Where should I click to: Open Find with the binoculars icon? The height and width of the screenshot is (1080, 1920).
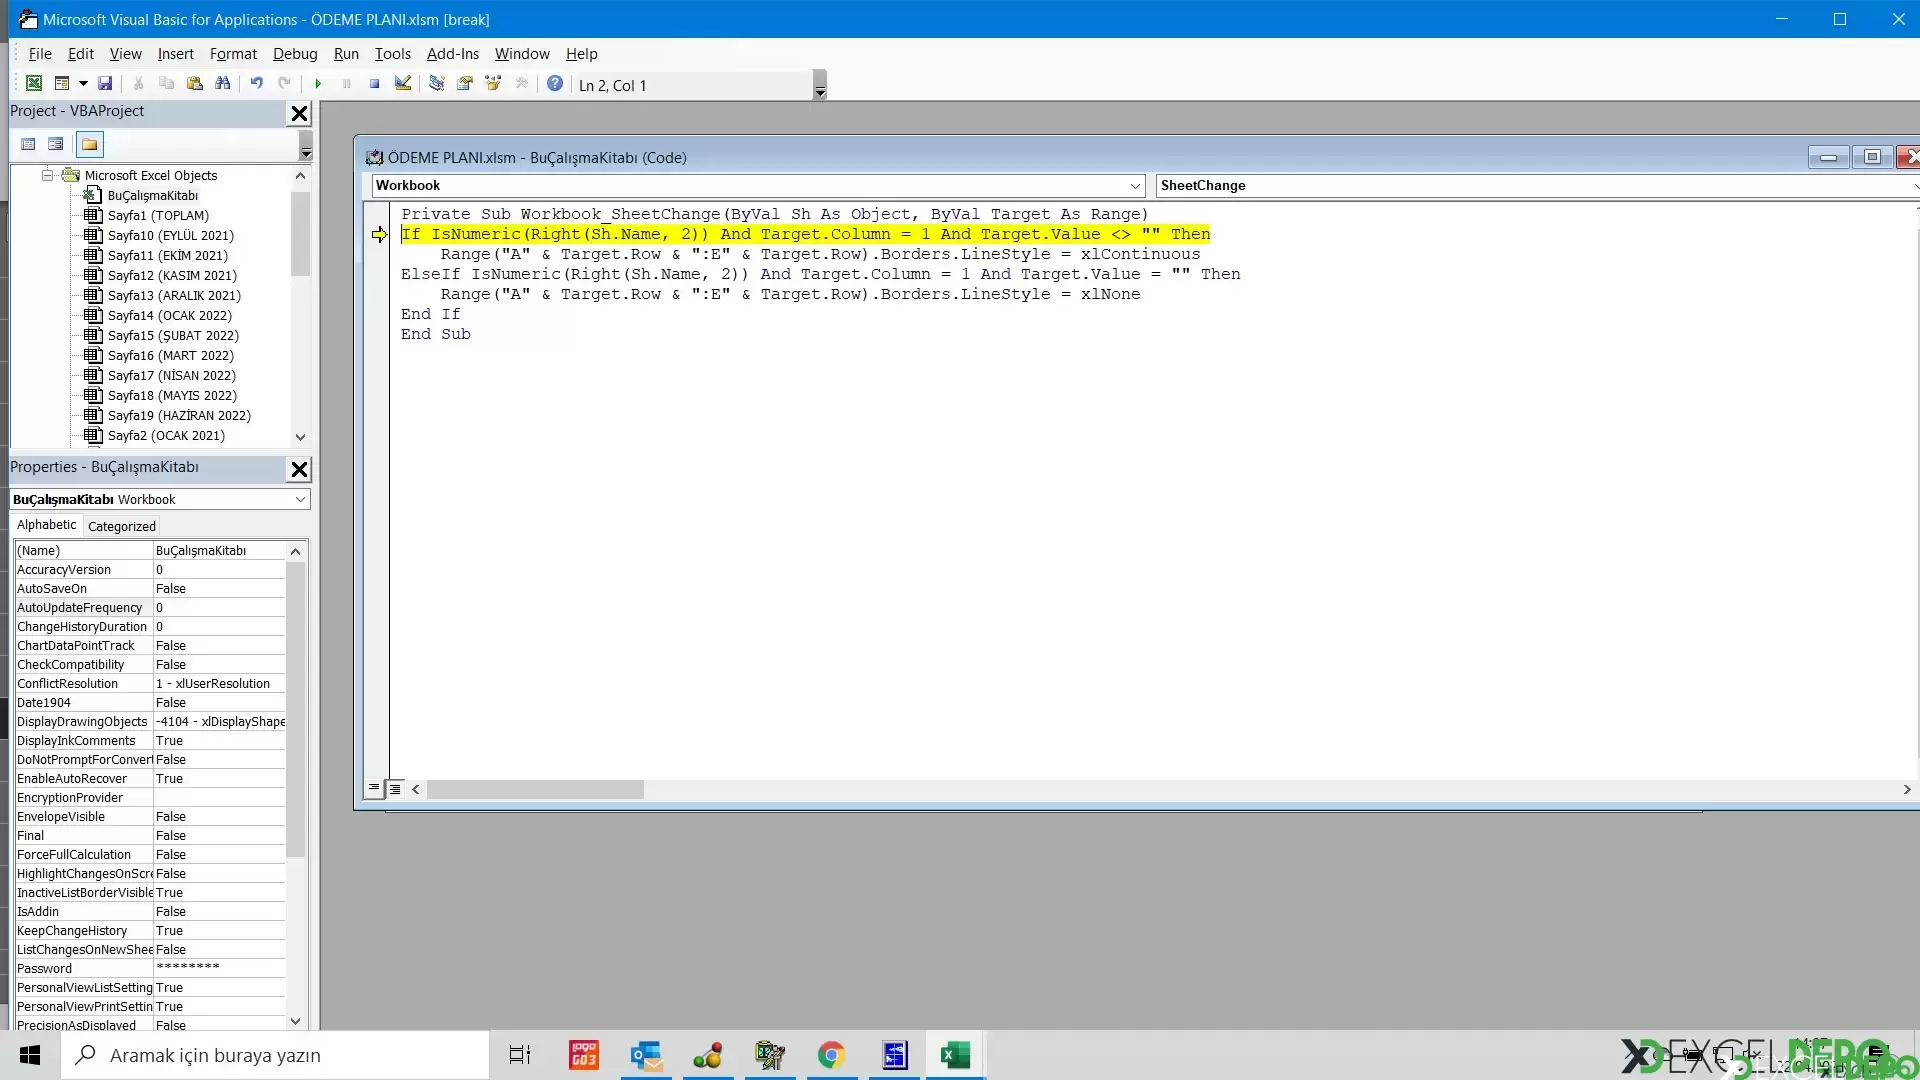[223, 84]
